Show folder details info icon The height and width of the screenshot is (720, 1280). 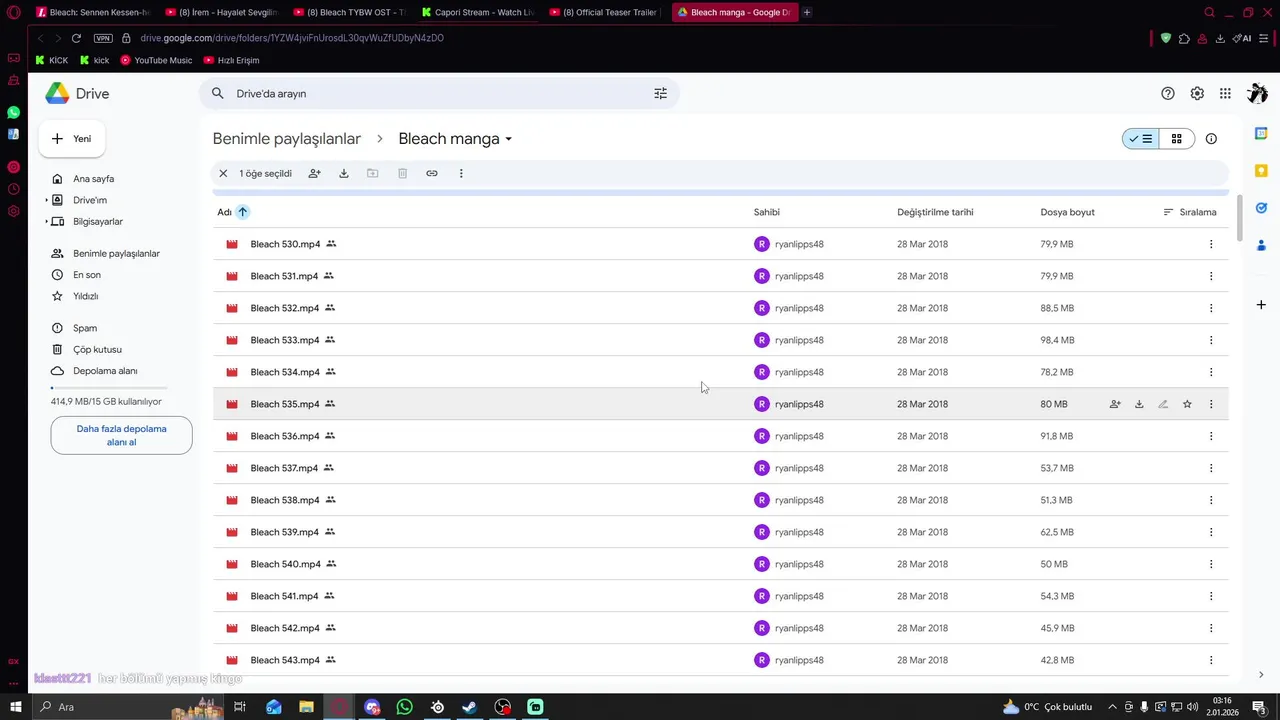[1211, 139]
